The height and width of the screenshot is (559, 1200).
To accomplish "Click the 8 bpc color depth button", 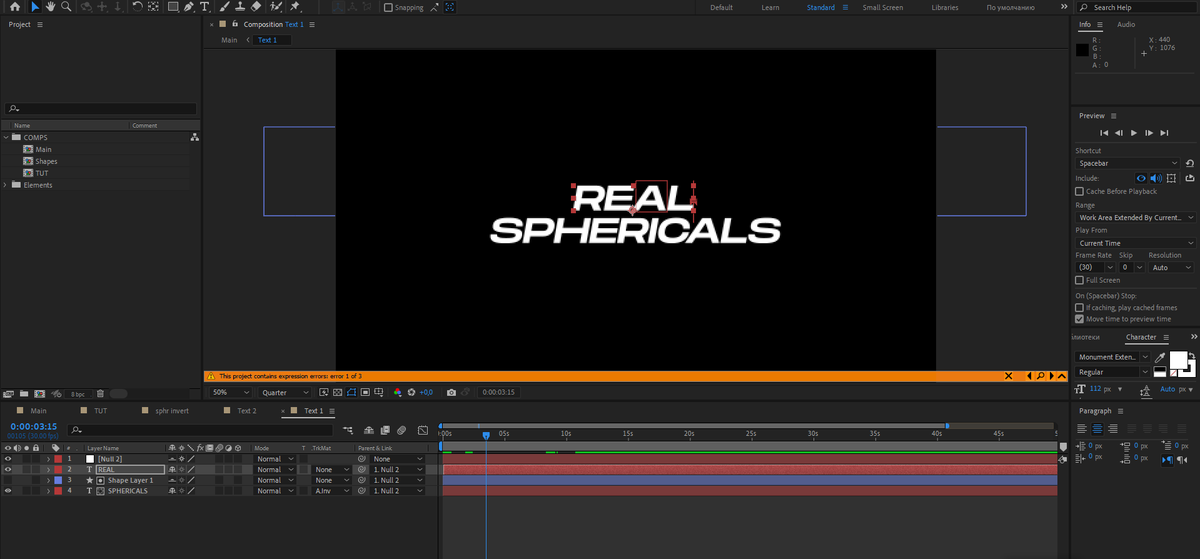I will coord(78,394).
